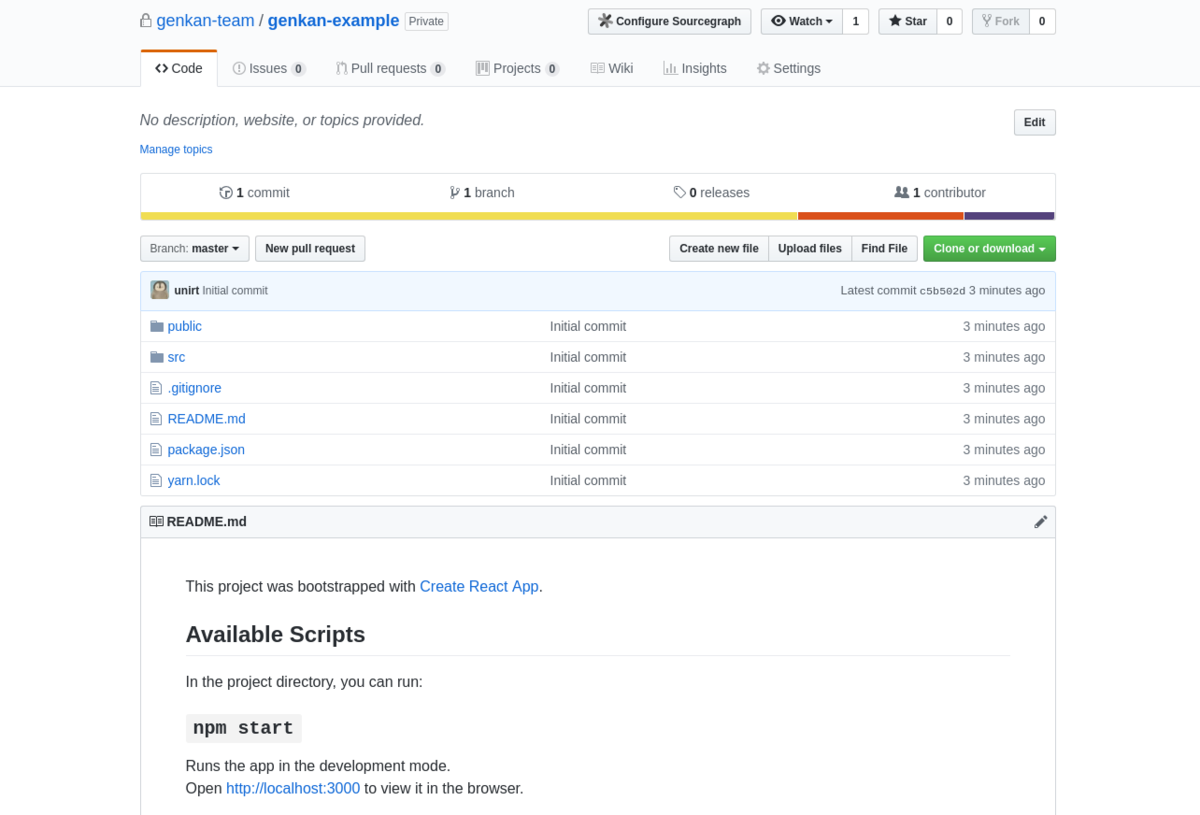Click the Sourcegraph logo icon
The image size is (1200, 815).
(605, 21)
